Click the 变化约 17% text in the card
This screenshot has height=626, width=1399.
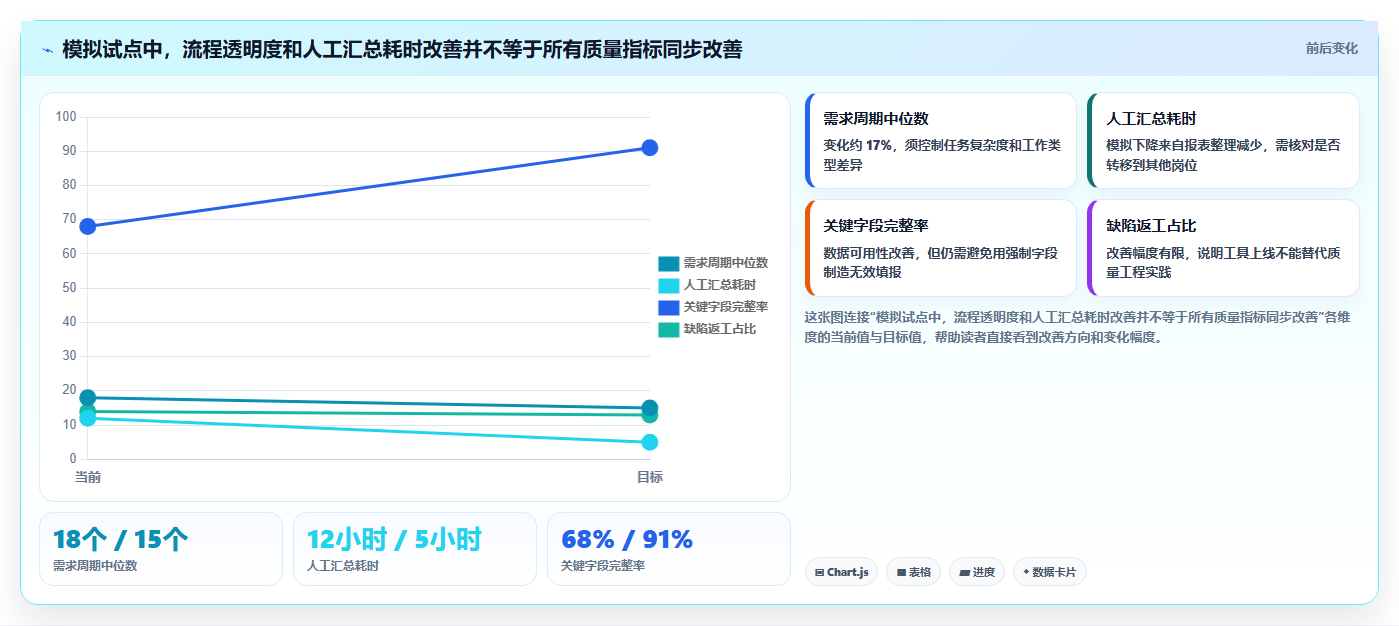(858, 145)
